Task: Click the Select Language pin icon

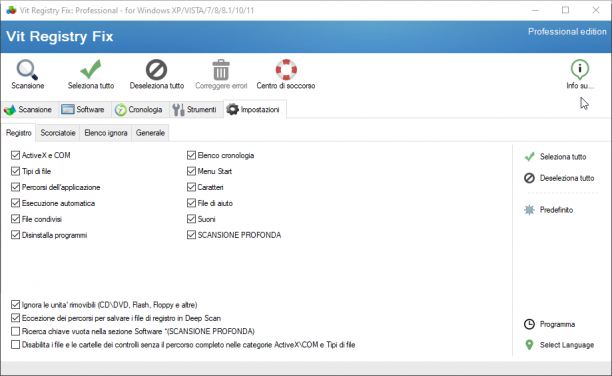Action: click(x=529, y=345)
